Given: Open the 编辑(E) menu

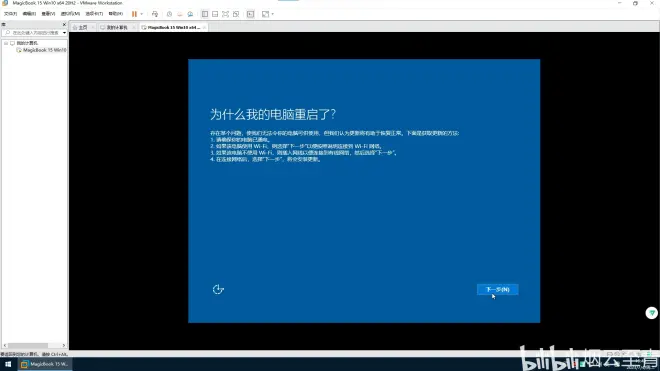Looking at the screenshot, I should [29, 14].
